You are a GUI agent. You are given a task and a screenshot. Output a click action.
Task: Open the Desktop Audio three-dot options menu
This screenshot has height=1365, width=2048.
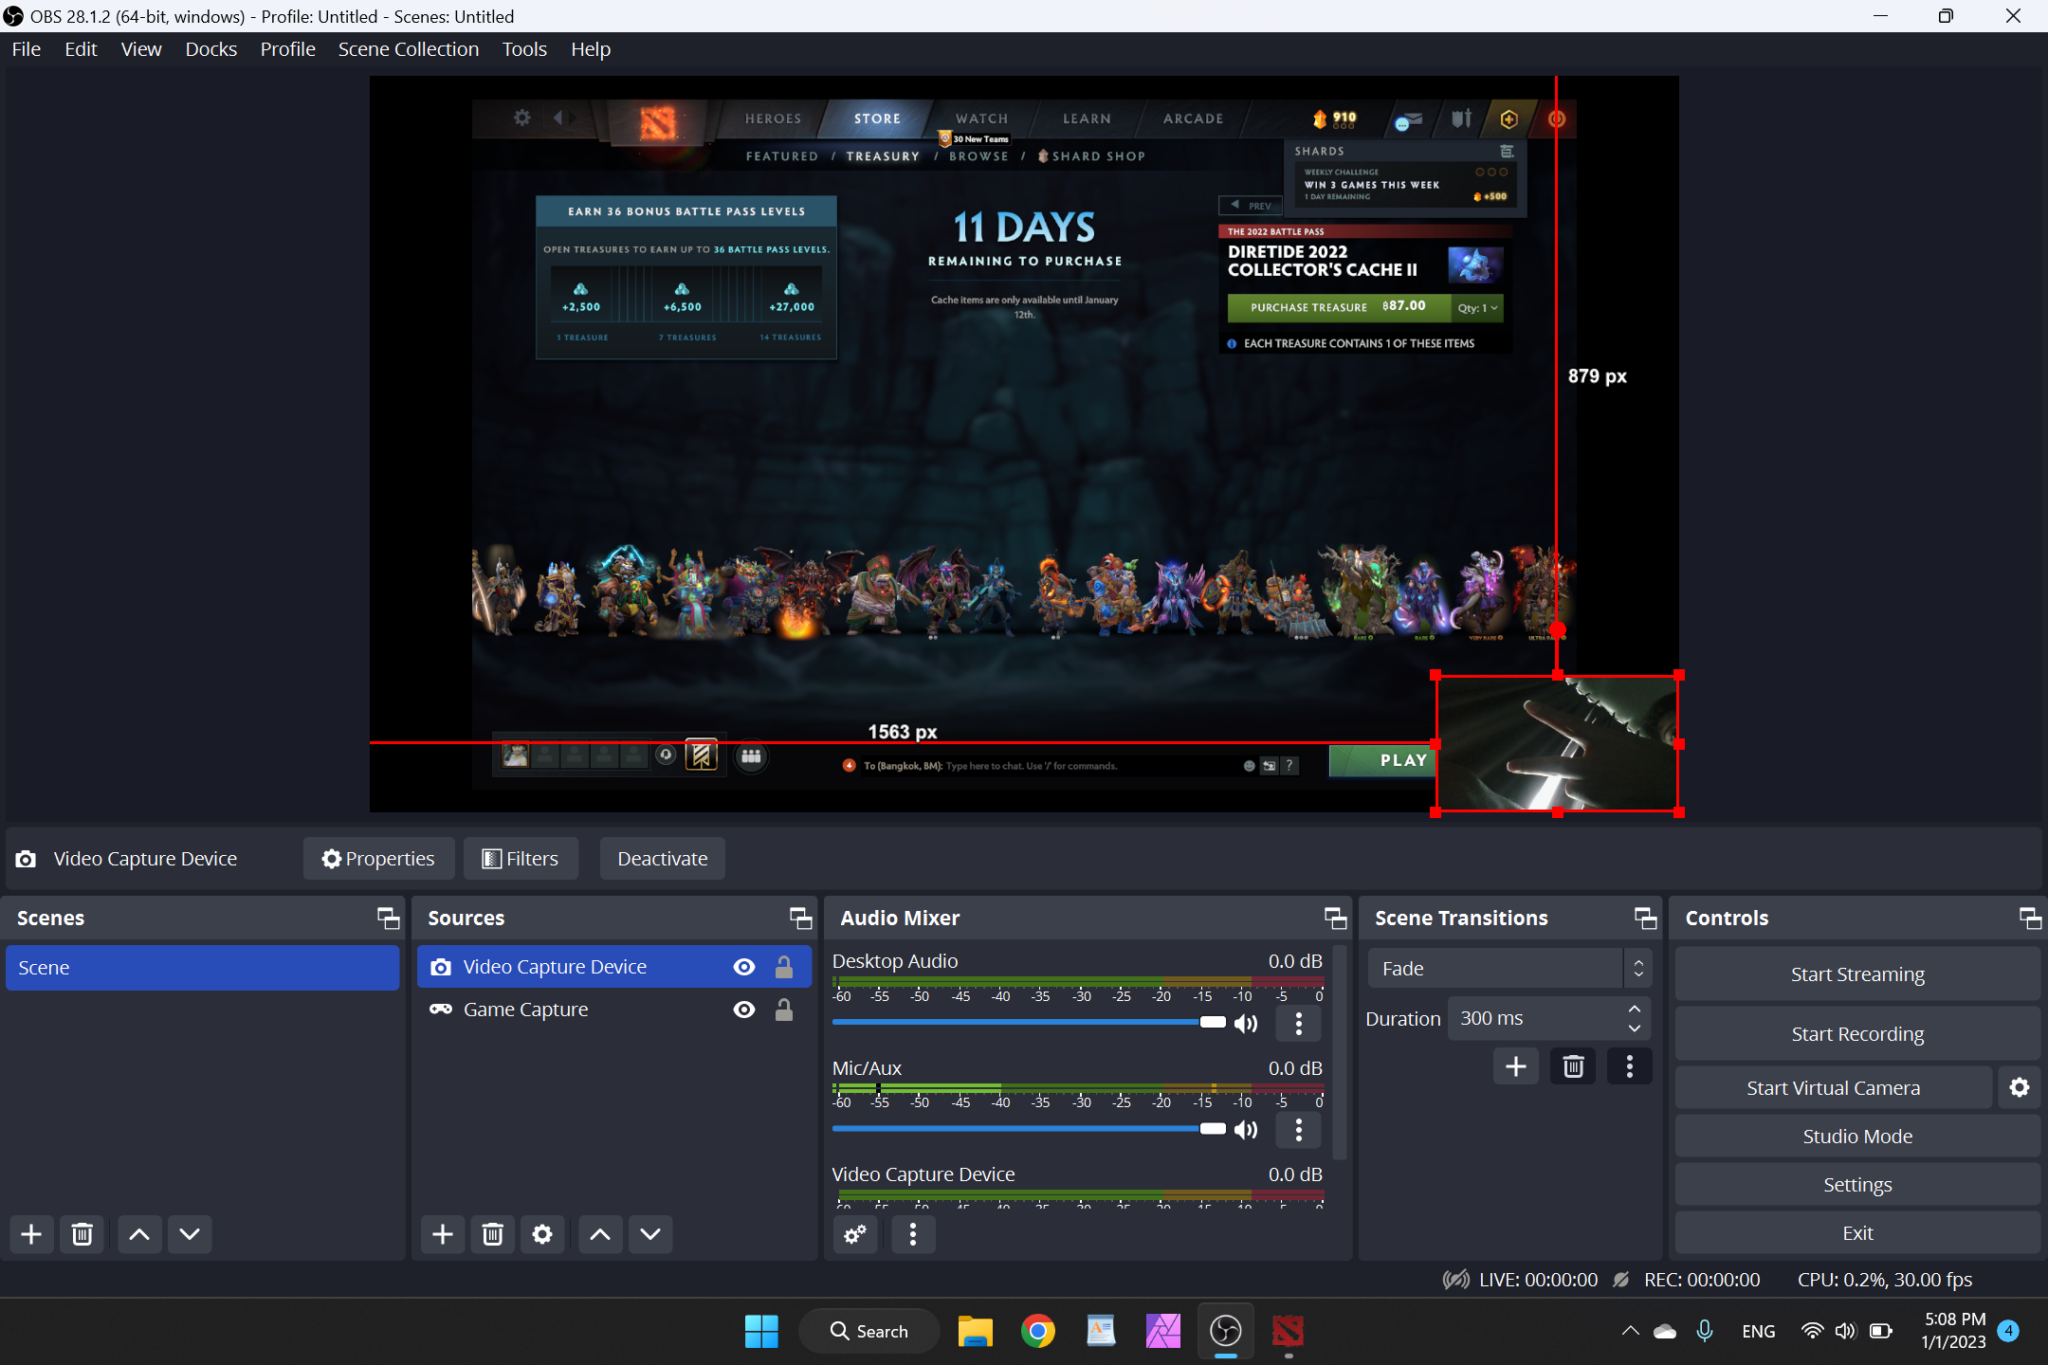[x=1297, y=1022]
